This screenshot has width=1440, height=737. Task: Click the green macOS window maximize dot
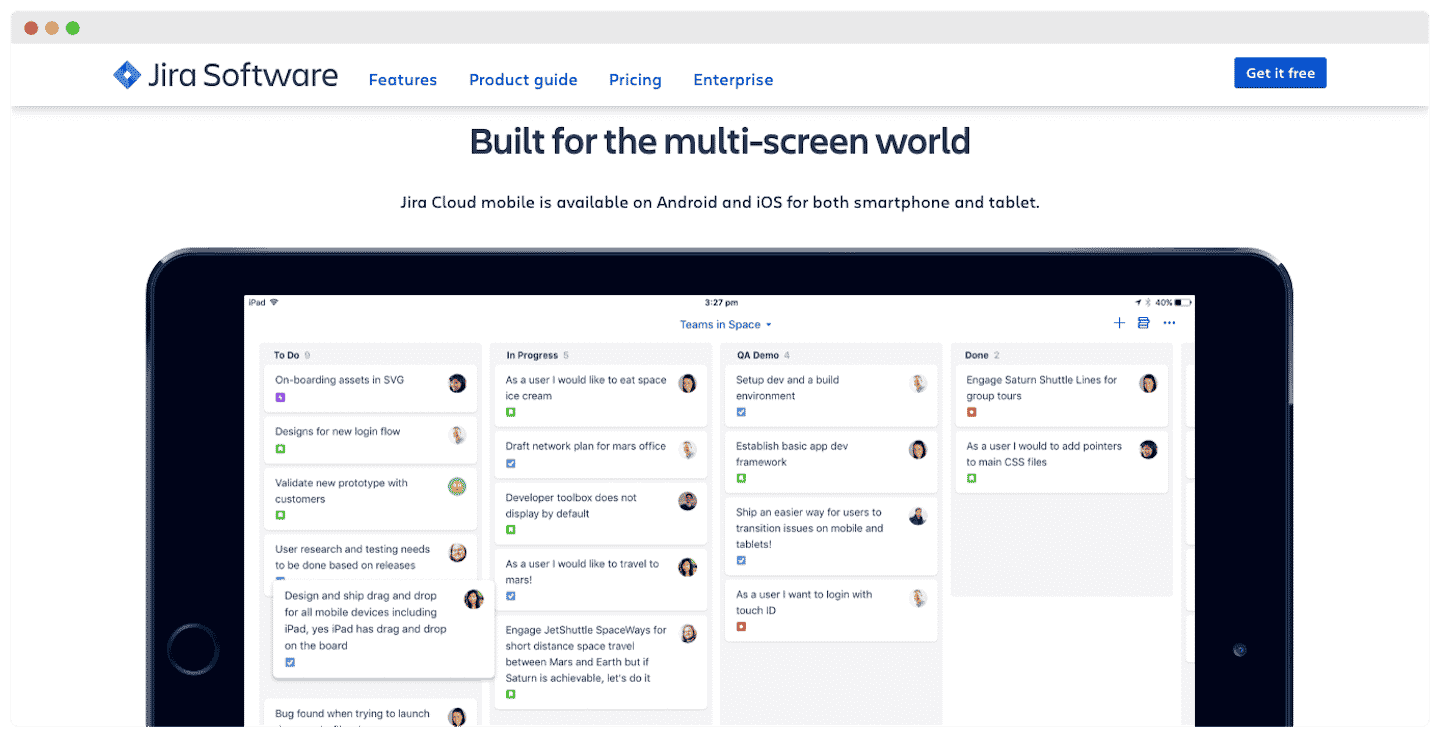(x=73, y=28)
